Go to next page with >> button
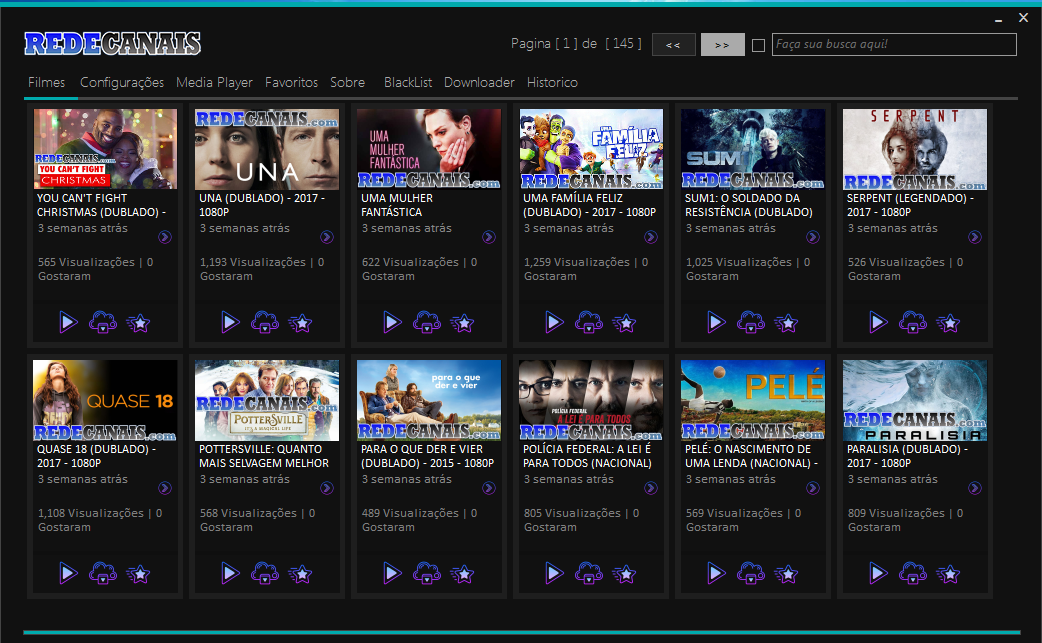The image size is (1042, 643). [722, 45]
